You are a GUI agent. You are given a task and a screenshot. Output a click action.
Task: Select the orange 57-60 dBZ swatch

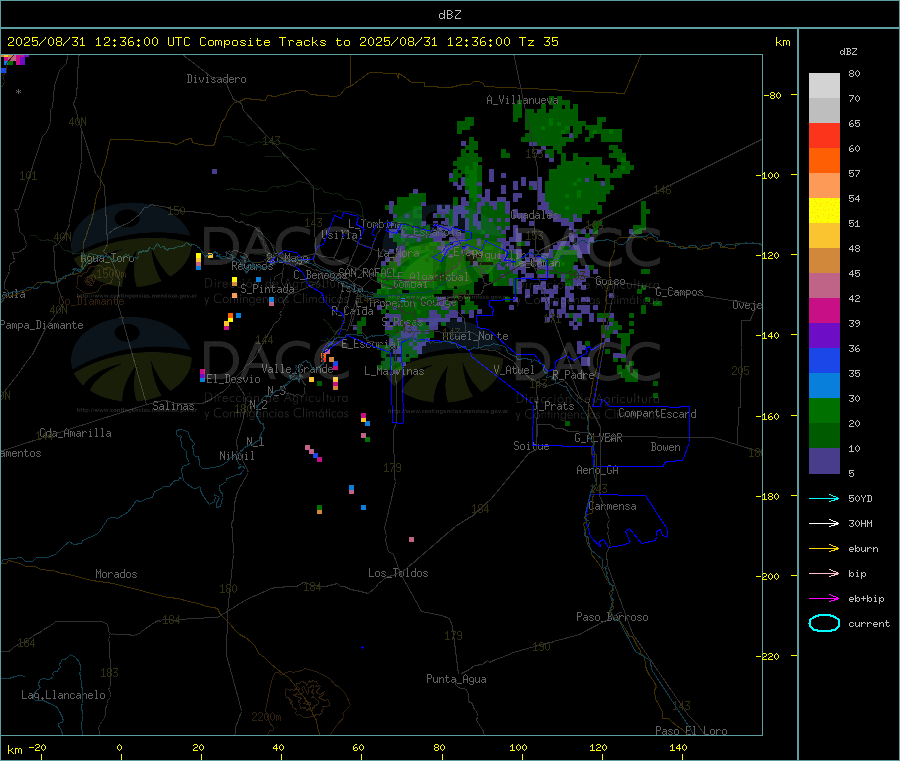tap(824, 161)
